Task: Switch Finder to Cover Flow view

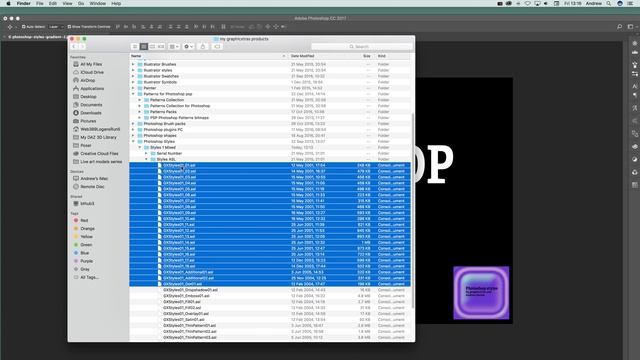Action: click(x=161, y=47)
